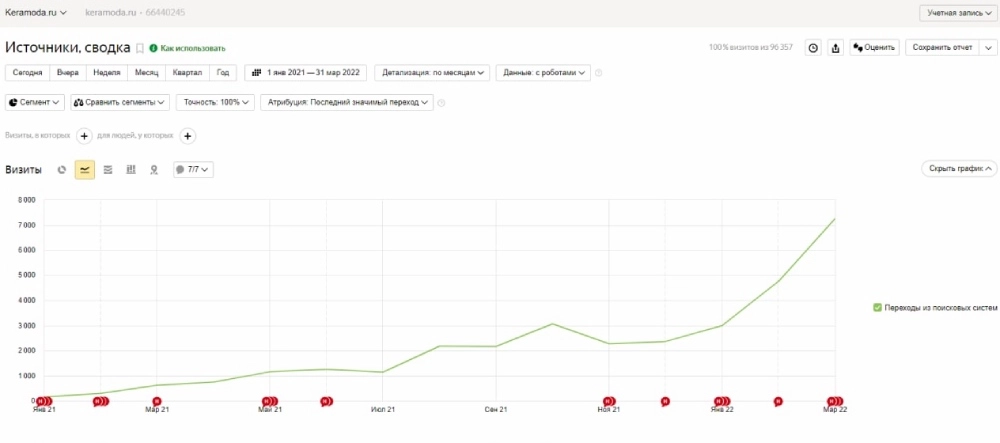1000x443 pixels.
Task: Open the 7/7 chart annotations dropdown
Action: [193, 170]
